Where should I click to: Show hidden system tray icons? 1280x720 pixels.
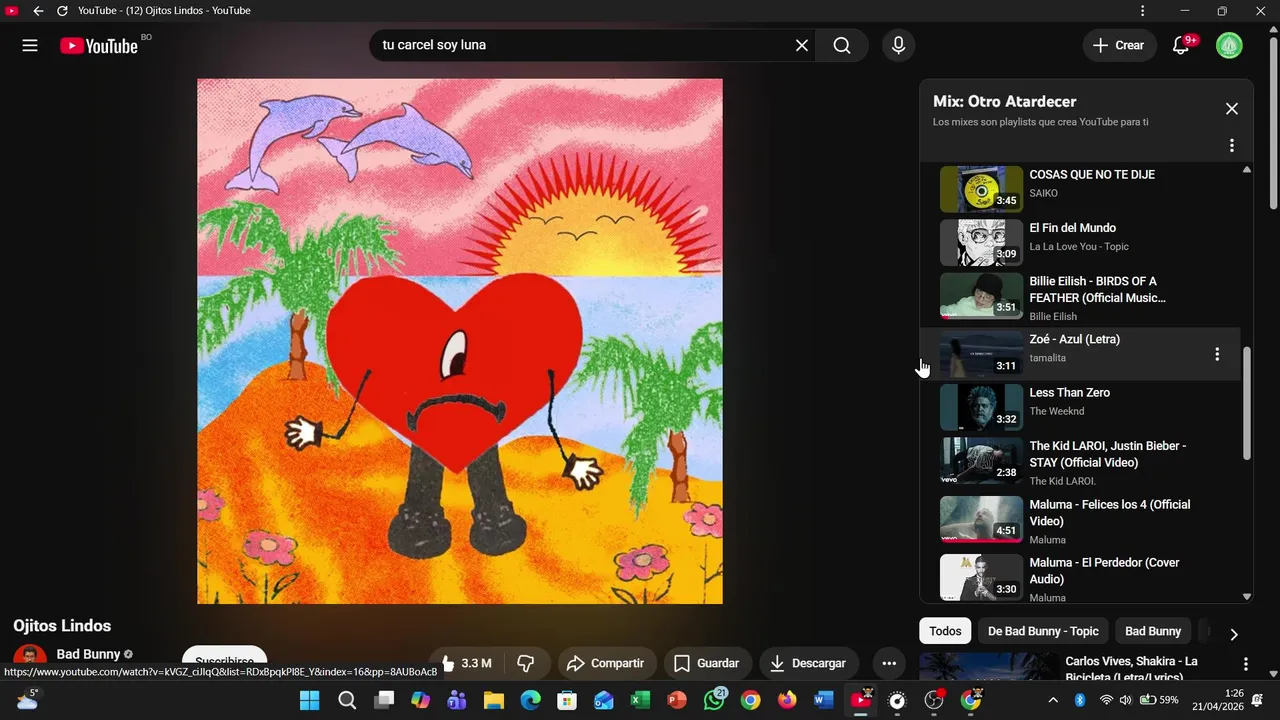pyautogui.click(x=1052, y=700)
